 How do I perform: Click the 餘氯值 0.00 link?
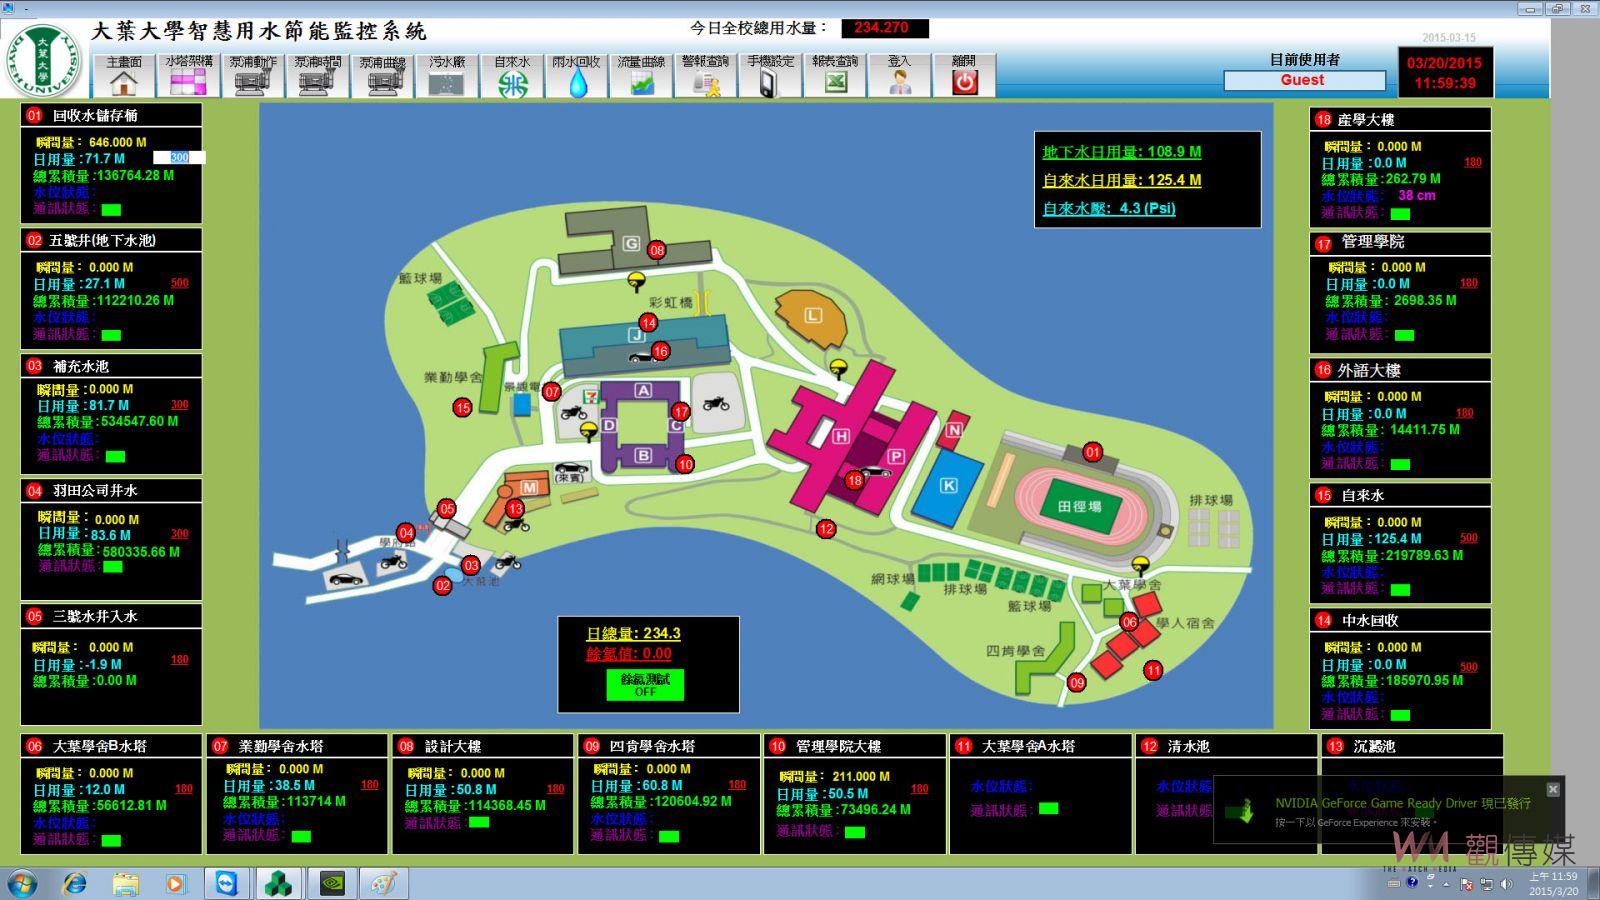pyautogui.click(x=629, y=654)
